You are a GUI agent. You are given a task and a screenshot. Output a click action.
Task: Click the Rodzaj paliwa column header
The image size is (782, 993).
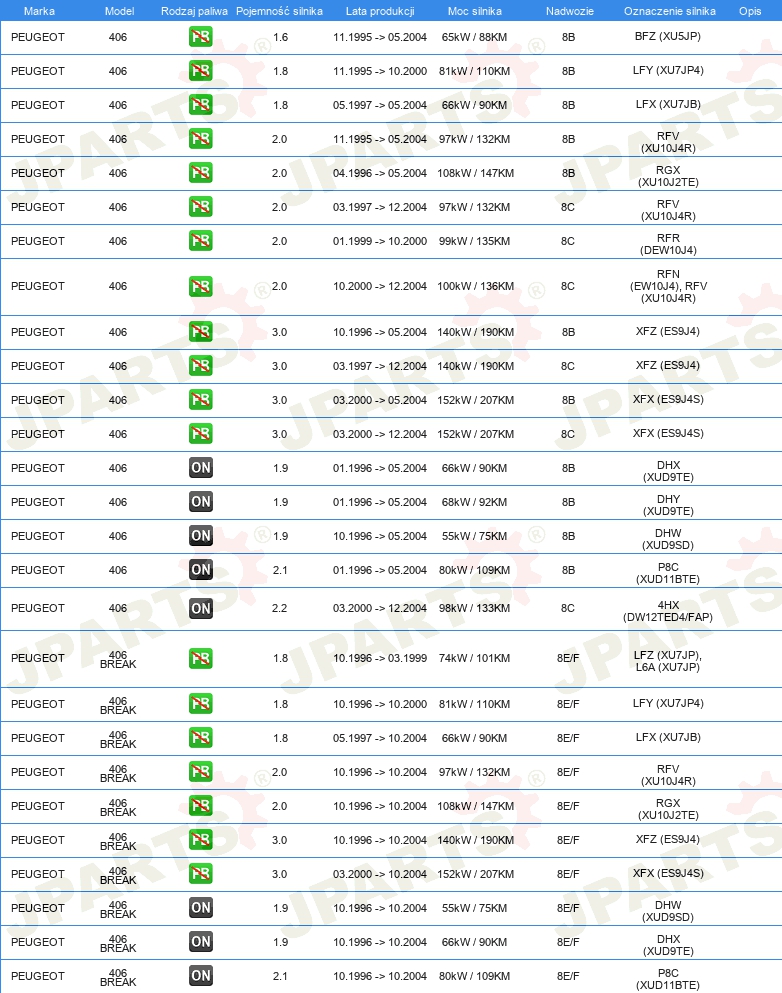click(x=194, y=11)
